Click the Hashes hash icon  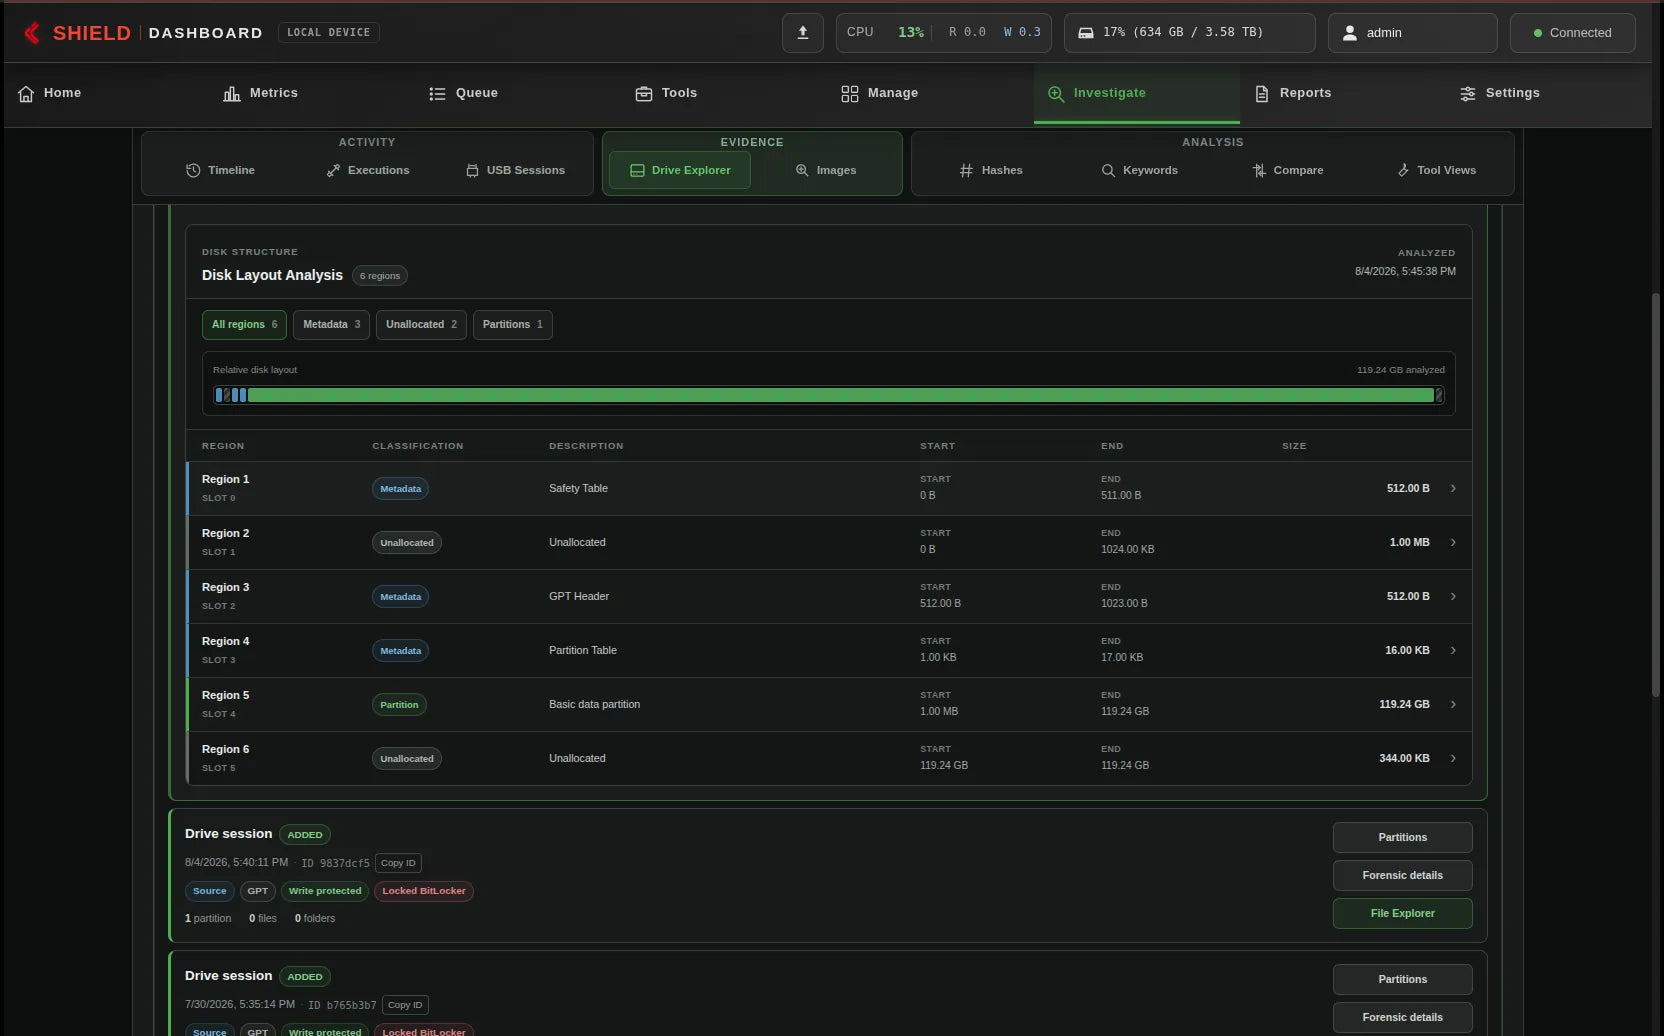[966, 171]
